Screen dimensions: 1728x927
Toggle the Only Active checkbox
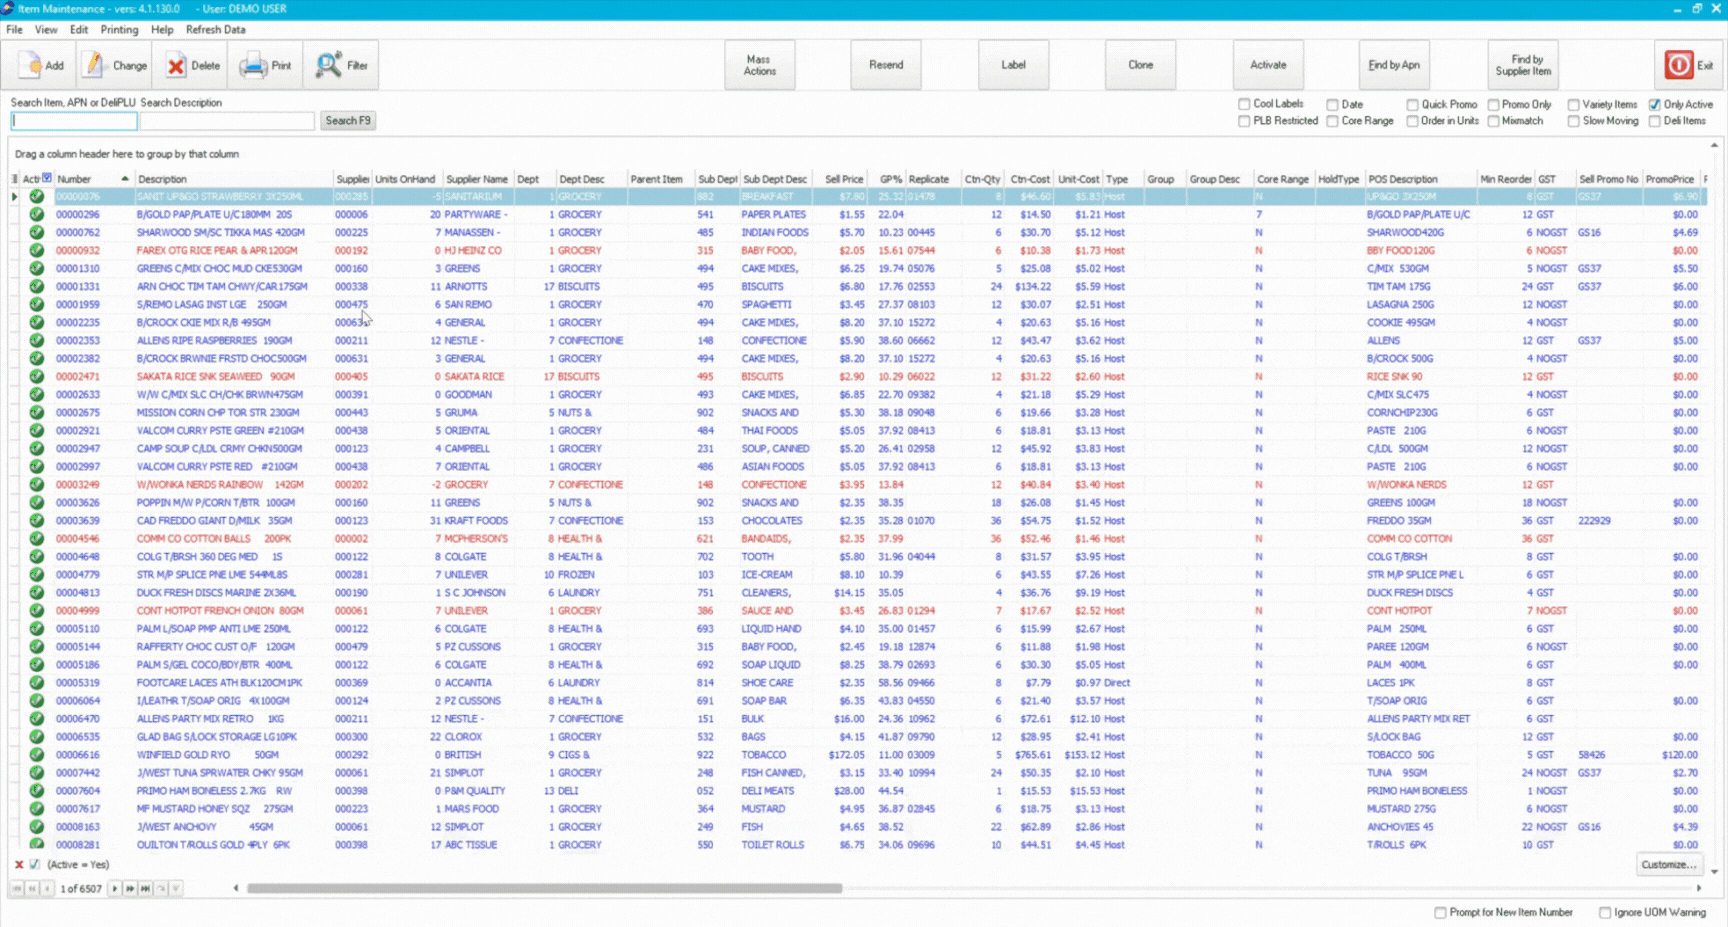[1654, 104]
